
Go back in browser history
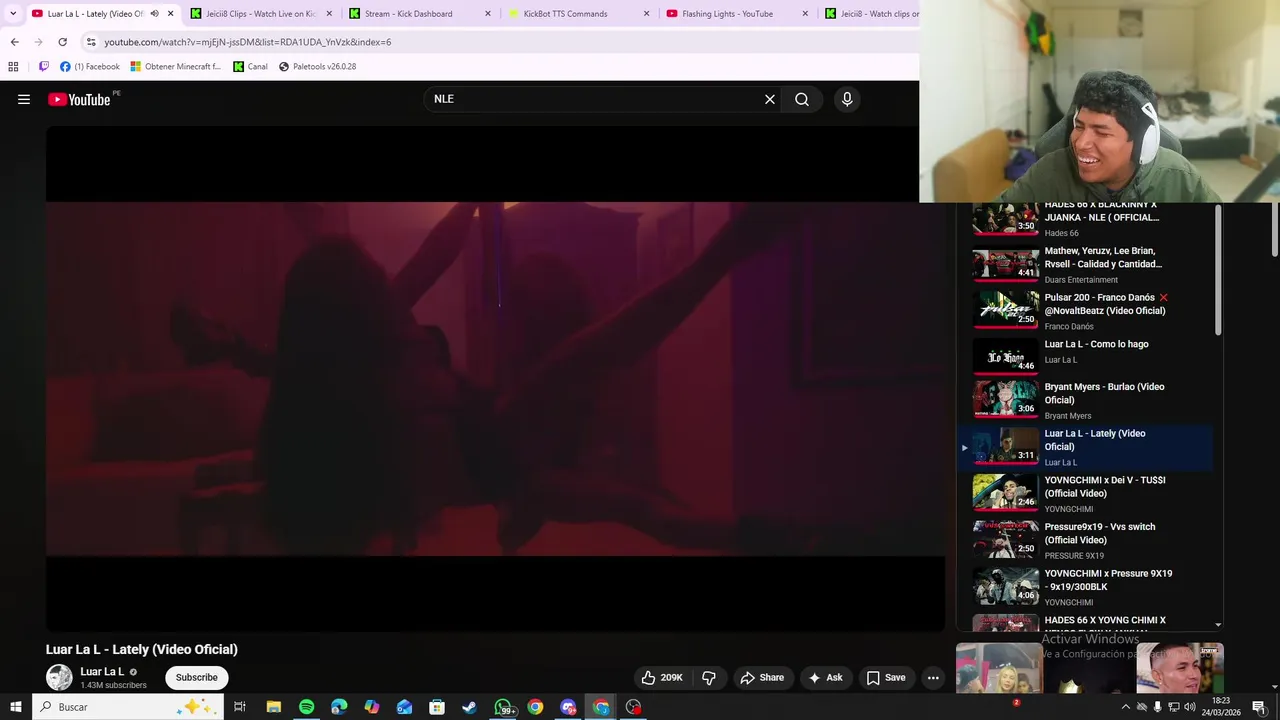coord(14,42)
